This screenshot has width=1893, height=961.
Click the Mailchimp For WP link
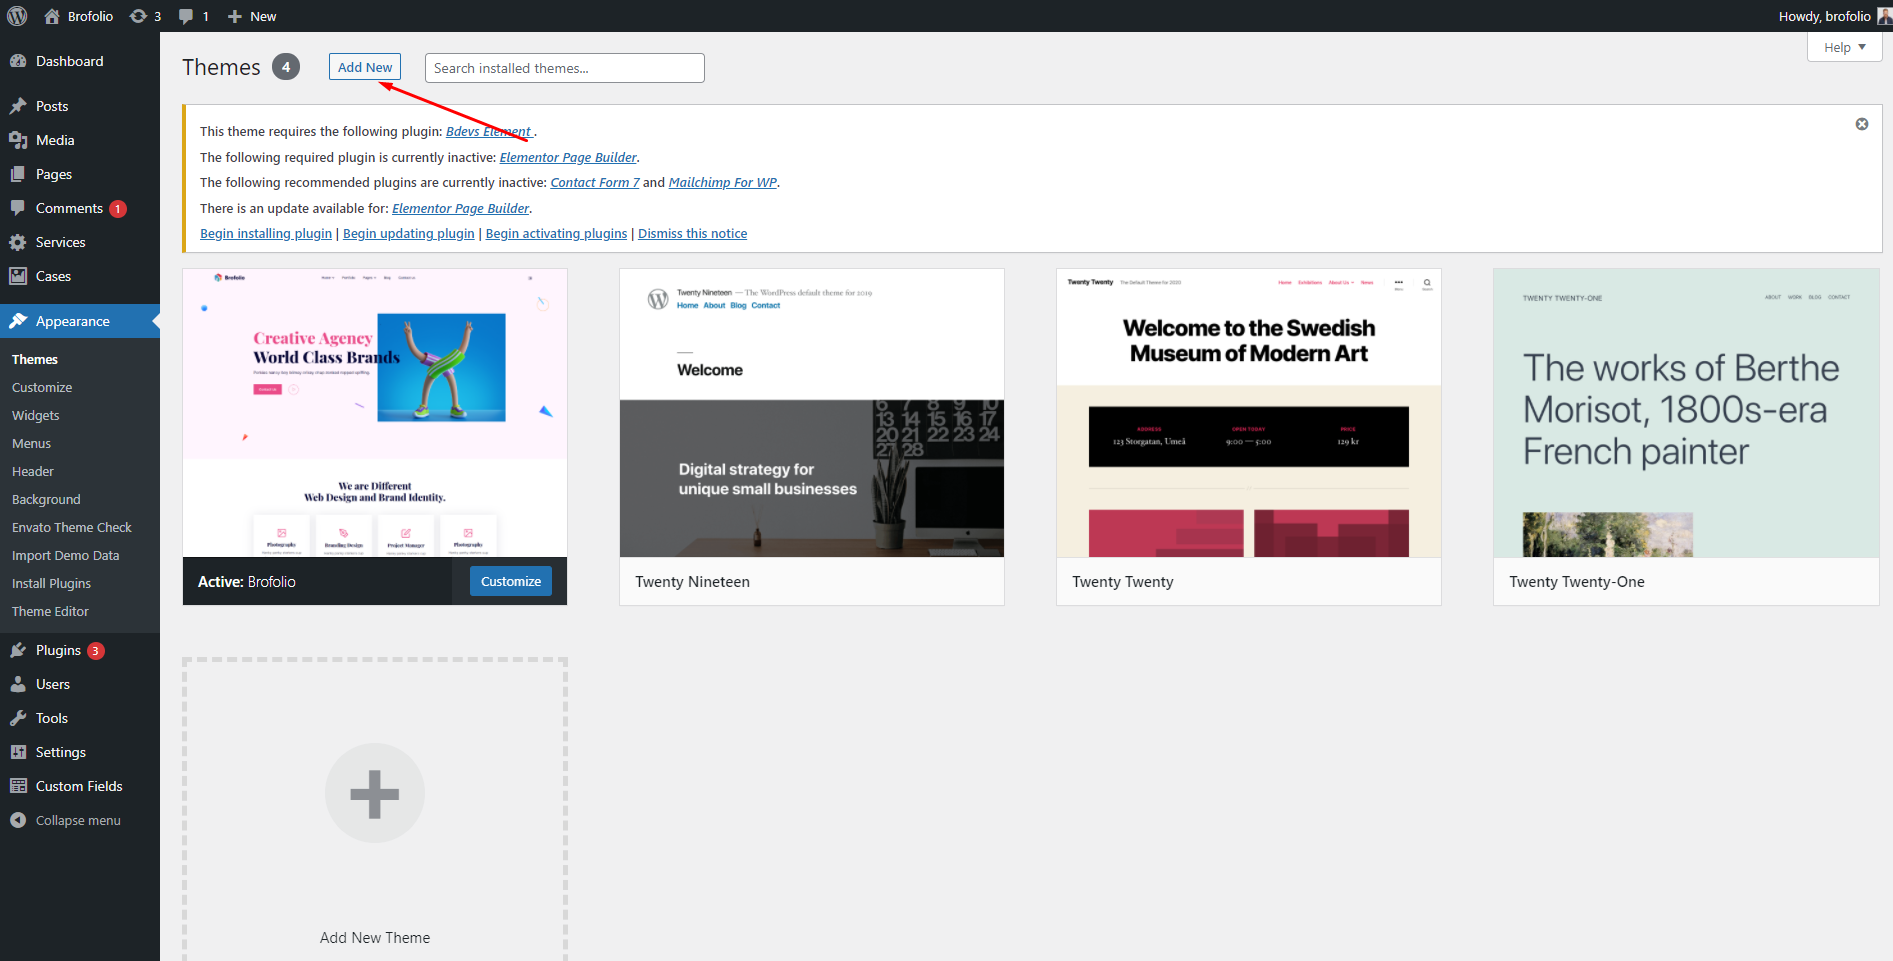(723, 182)
